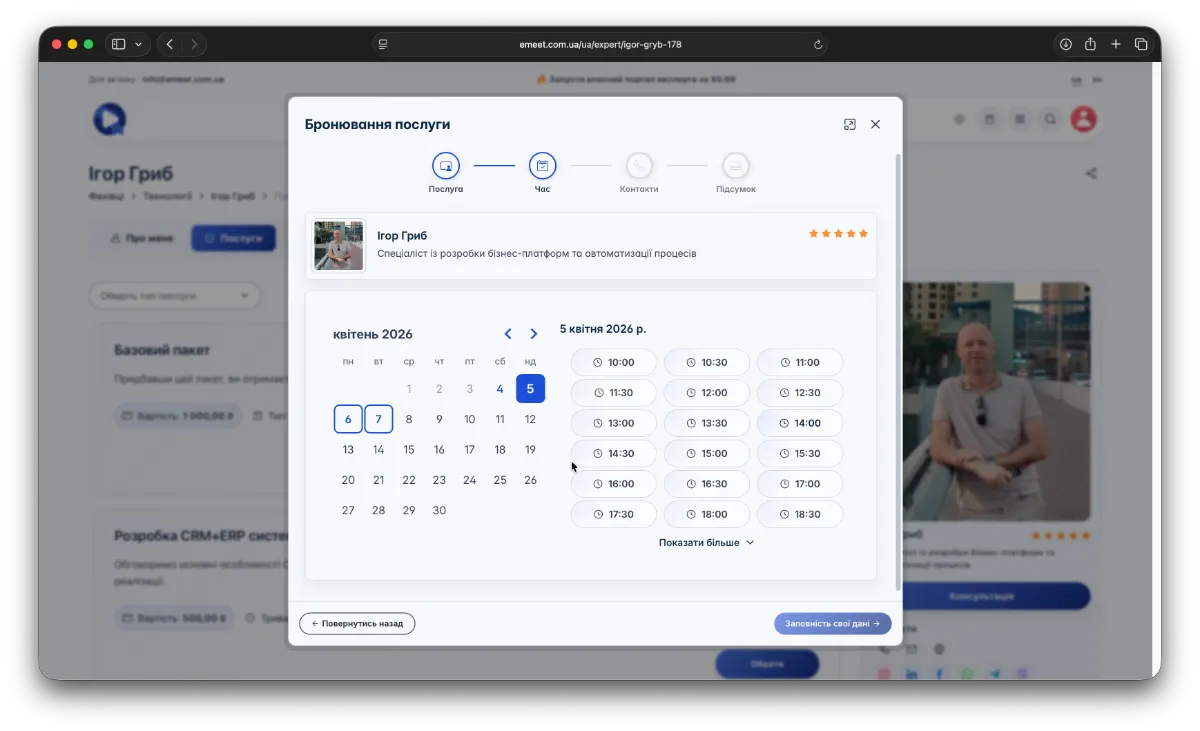
Task: Select the 10:00 time slot
Action: (613, 363)
